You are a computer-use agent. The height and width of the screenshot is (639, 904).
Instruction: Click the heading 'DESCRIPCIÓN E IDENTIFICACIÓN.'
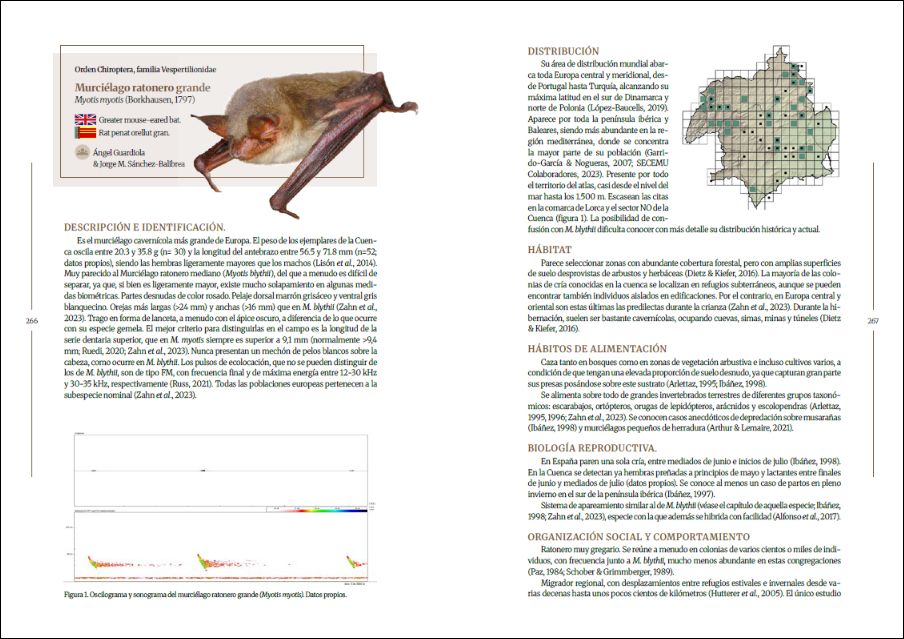click(144, 227)
